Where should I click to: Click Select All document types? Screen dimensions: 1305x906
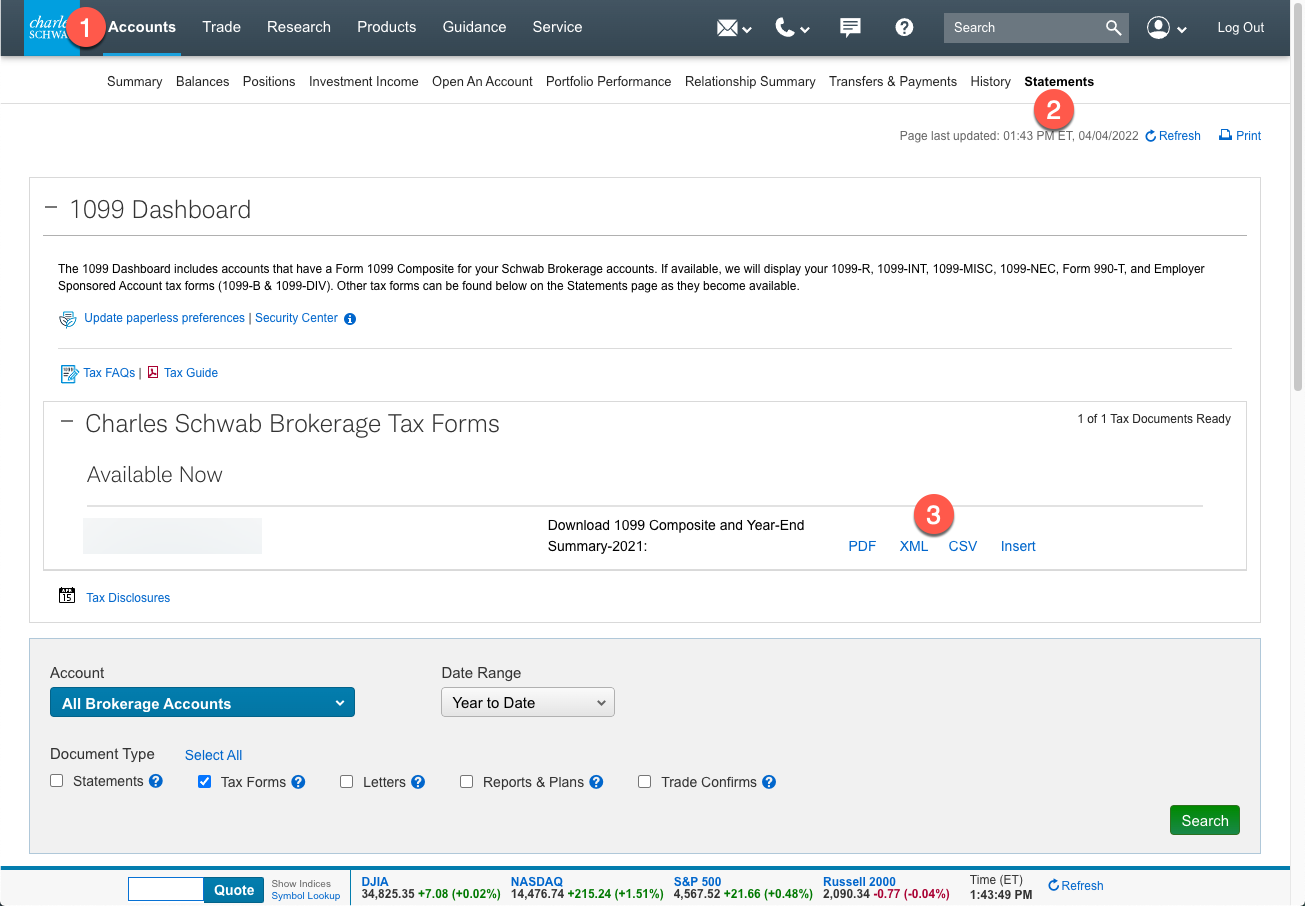tap(213, 755)
